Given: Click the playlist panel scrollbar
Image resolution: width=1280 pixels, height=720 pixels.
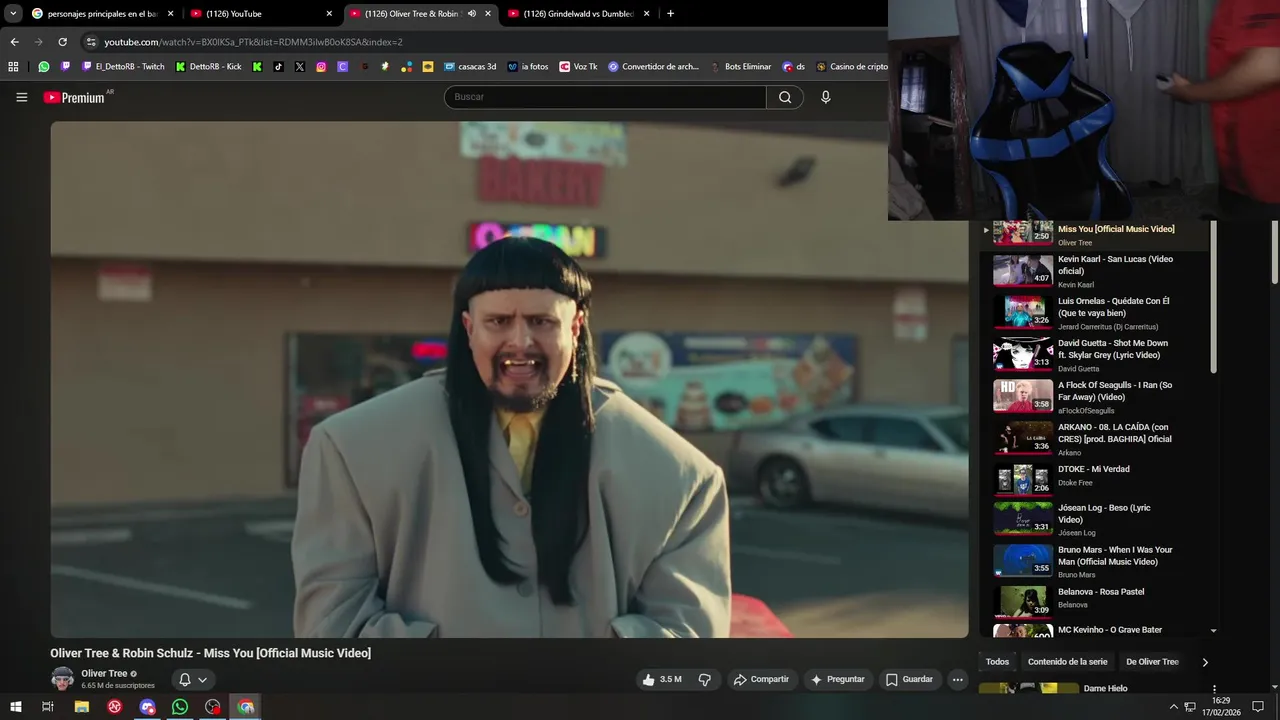Looking at the screenshot, I should 1214,298.
